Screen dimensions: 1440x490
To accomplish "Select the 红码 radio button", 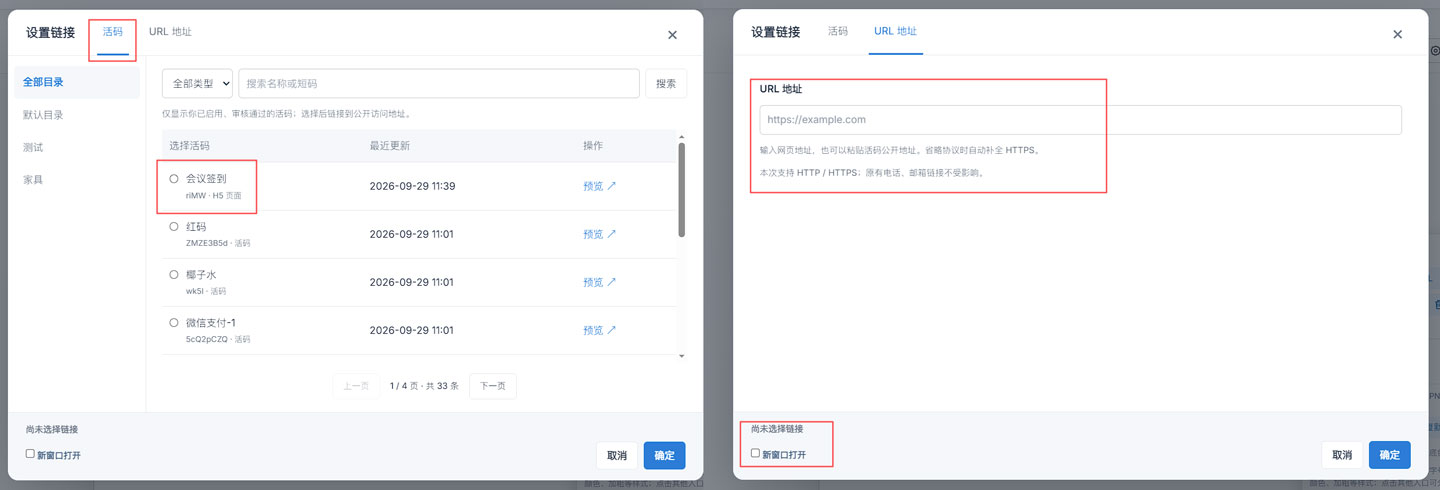I will click(x=174, y=227).
